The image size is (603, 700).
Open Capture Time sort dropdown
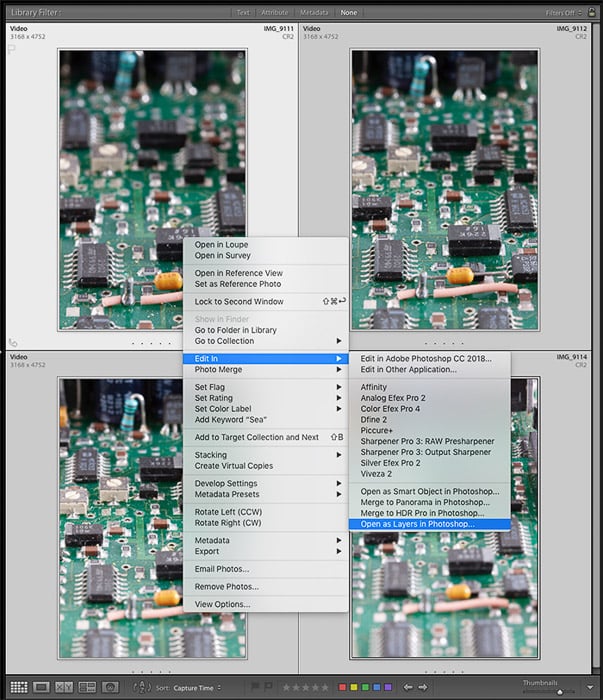click(196, 688)
